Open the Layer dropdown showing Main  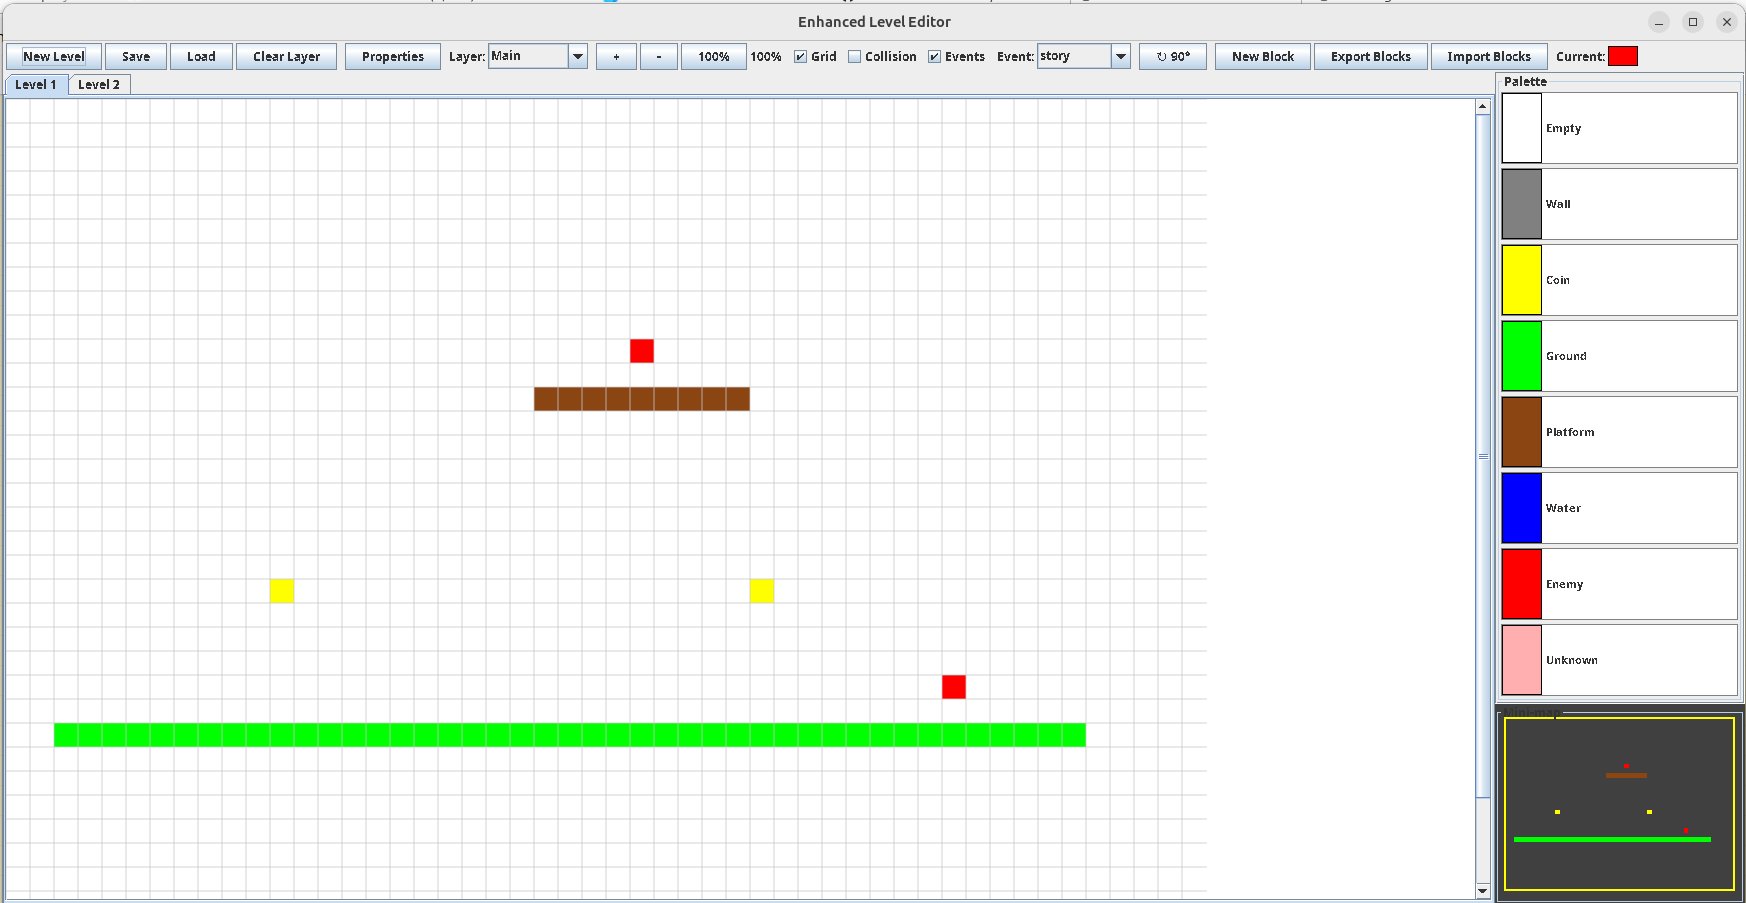point(537,56)
